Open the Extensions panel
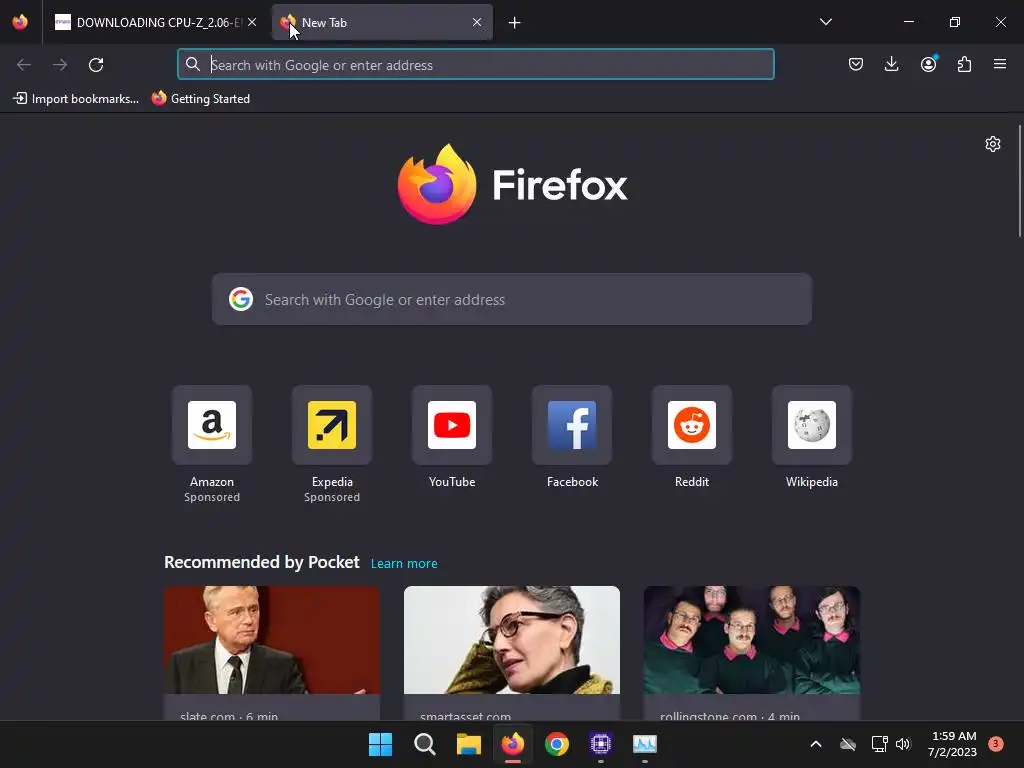The image size is (1024, 768). pyautogui.click(x=964, y=64)
